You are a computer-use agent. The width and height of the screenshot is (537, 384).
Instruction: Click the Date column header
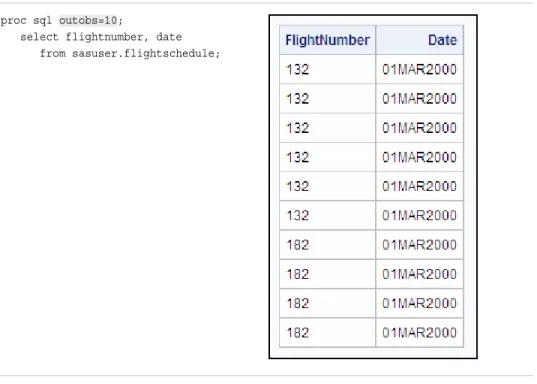click(420, 40)
